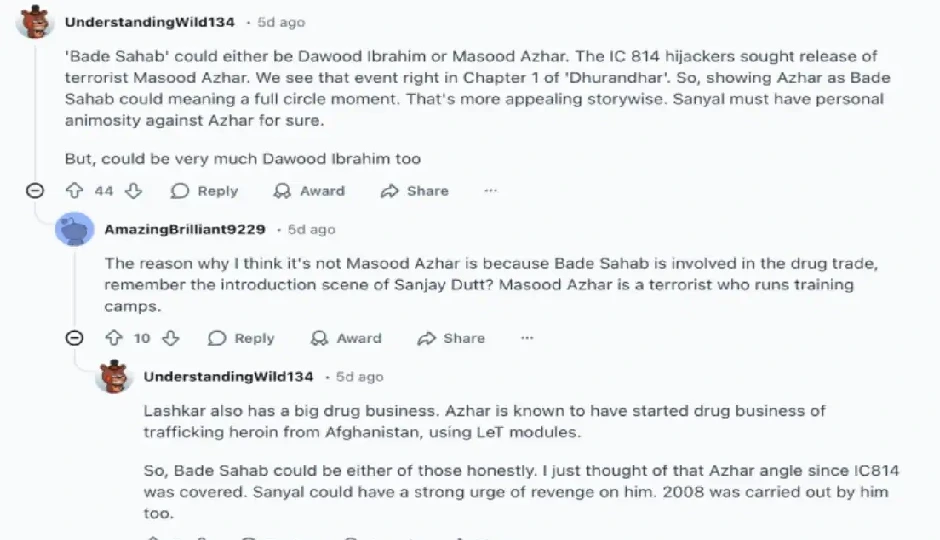Image resolution: width=940 pixels, height=540 pixels.
Task: Downvote AmazingBrilliant9229's comment
Action: (170, 338)
